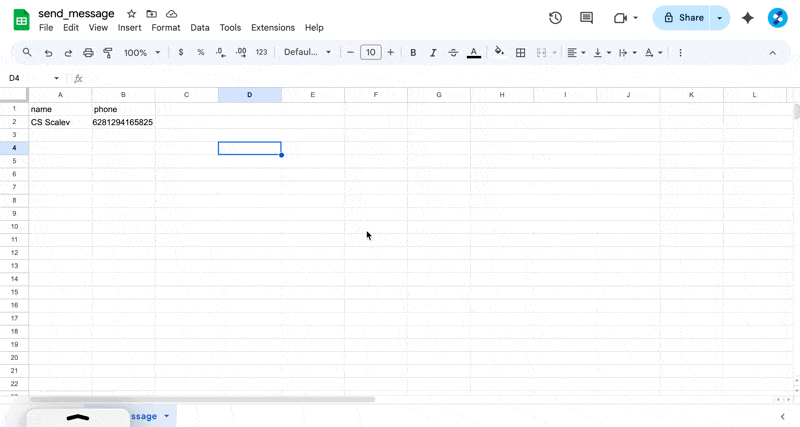Open the fill color picker

coord(499,53)
